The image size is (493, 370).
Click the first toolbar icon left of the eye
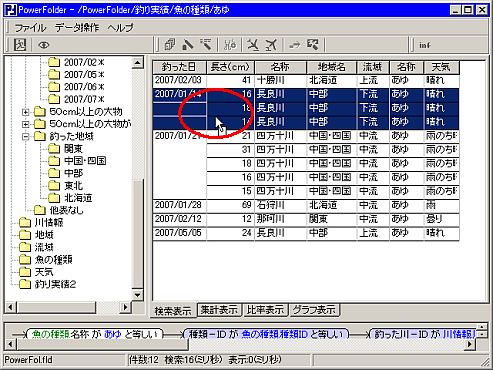point(20,45)
